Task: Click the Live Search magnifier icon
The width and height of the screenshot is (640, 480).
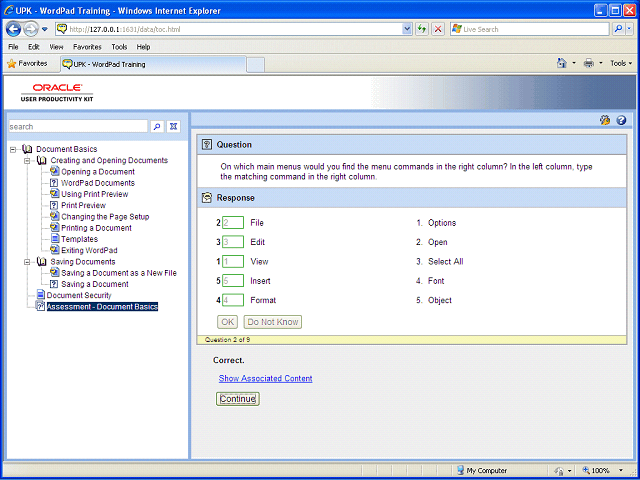Action: point(619,29)
